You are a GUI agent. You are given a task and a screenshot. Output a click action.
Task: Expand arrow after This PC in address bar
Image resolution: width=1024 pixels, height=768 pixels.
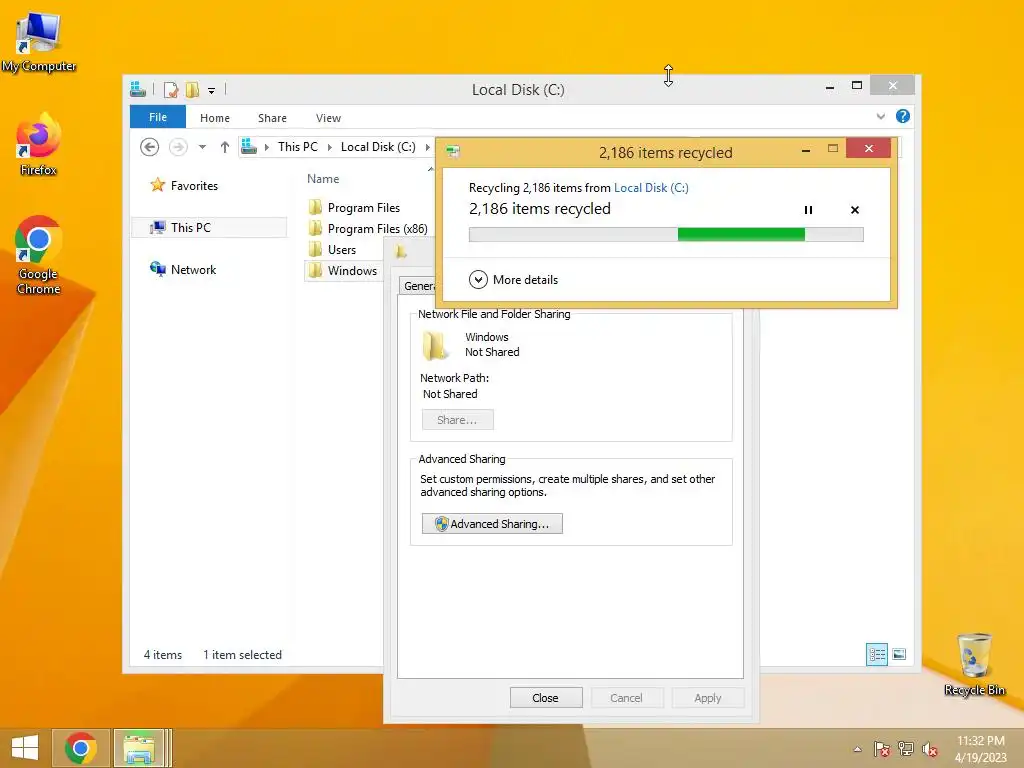(329, 147)
